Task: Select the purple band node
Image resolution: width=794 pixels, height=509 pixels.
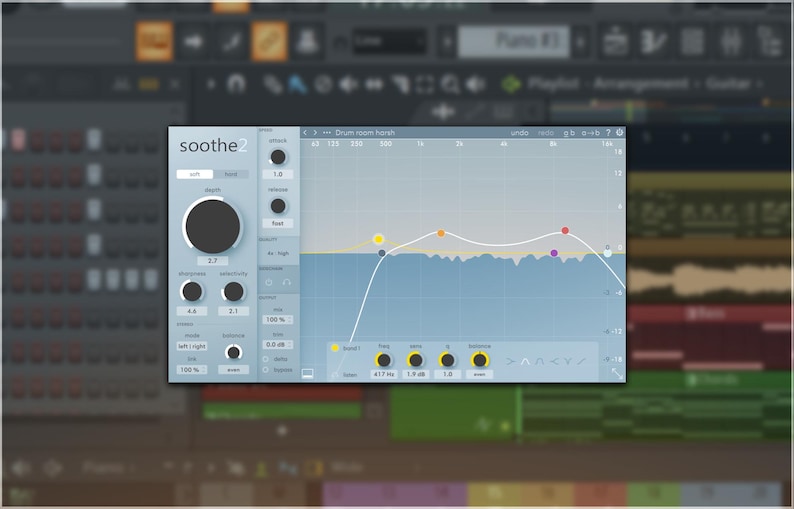Action: [x=554, y=253]
